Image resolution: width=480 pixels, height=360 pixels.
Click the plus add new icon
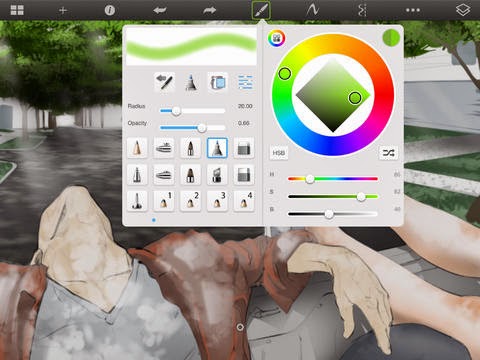coord(63,10)
